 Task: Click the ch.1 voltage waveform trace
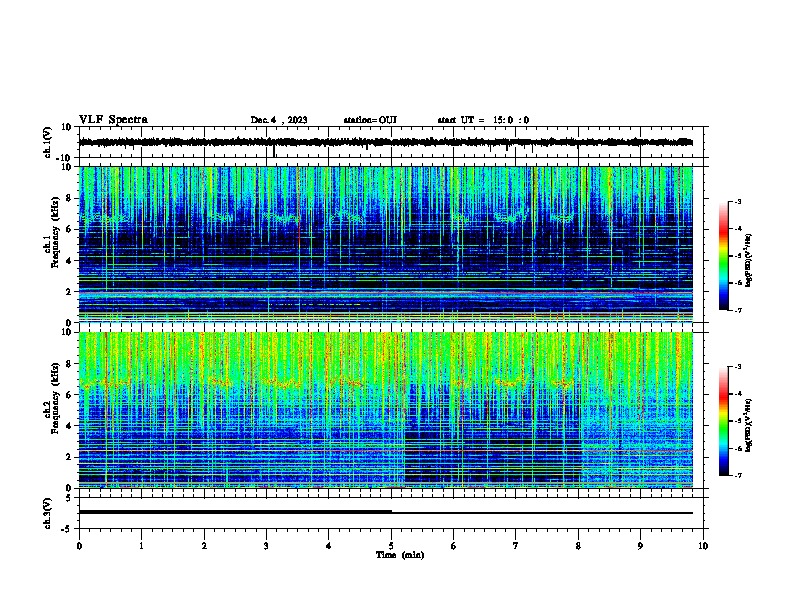pos(386,142)
